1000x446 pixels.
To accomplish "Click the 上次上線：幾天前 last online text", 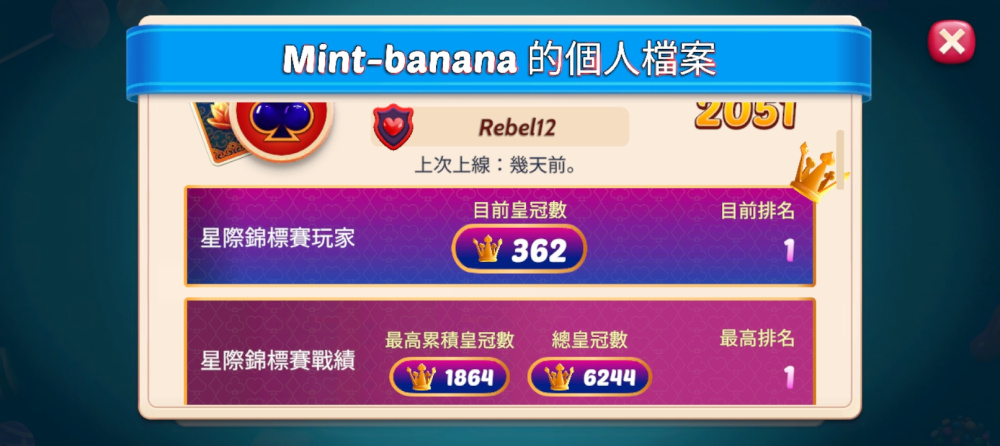I will tap(497, 166).
